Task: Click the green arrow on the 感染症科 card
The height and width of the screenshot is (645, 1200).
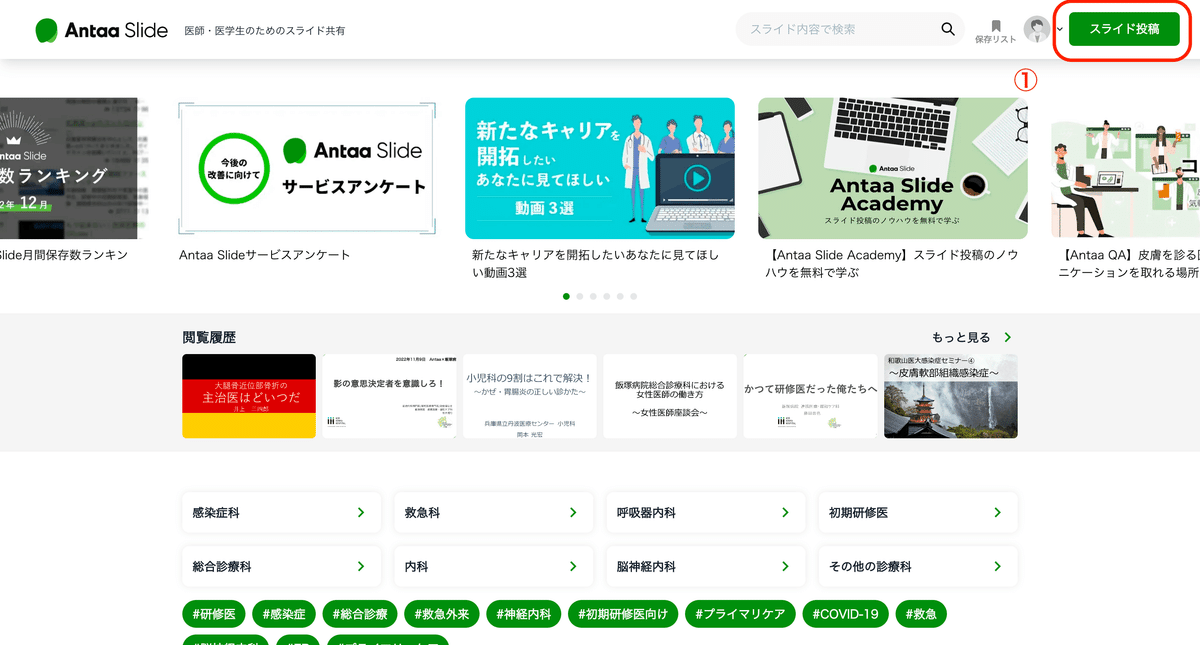Action: coord(360,512)
